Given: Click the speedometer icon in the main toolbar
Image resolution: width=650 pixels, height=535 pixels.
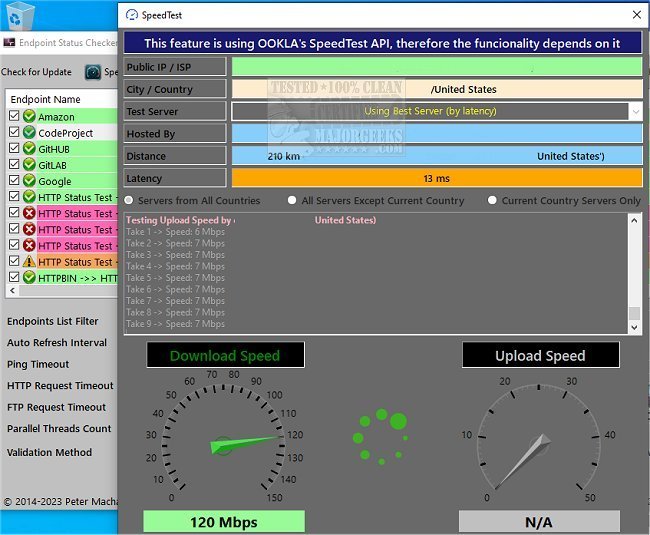Looking at the screenshot, I should coord(93,72).
